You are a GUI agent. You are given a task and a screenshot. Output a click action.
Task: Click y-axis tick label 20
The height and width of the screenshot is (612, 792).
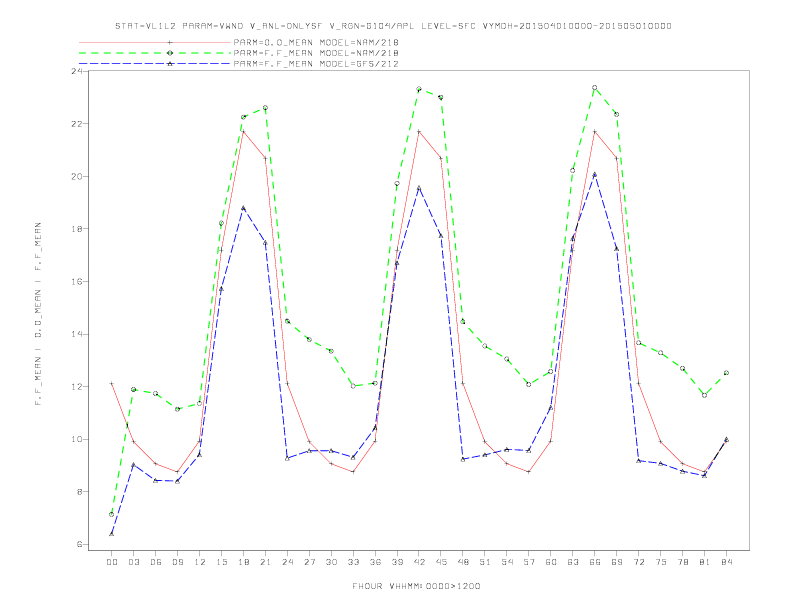(77, 176)
